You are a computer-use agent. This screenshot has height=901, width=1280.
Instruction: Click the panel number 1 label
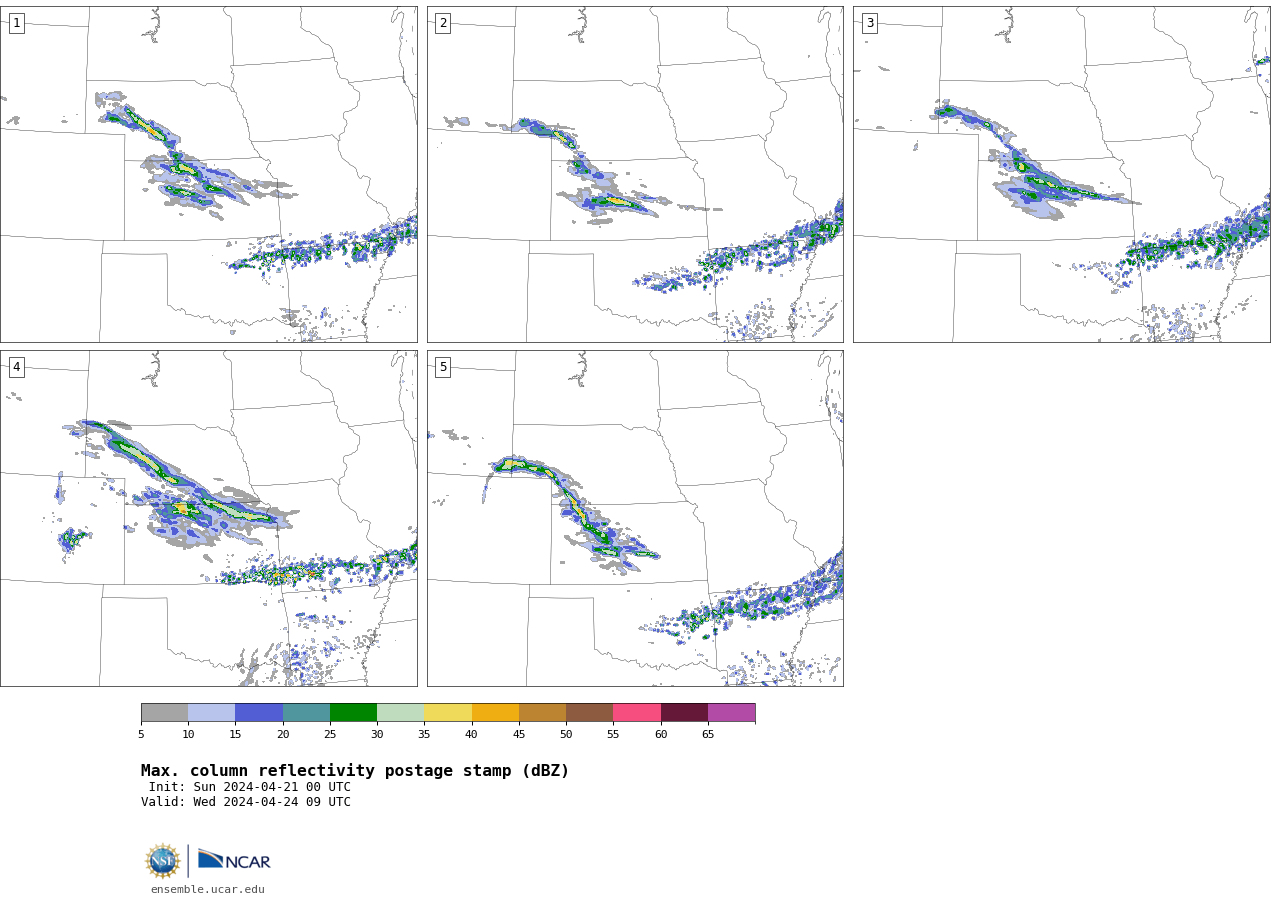pyautogui.click(x=16, y=23)
